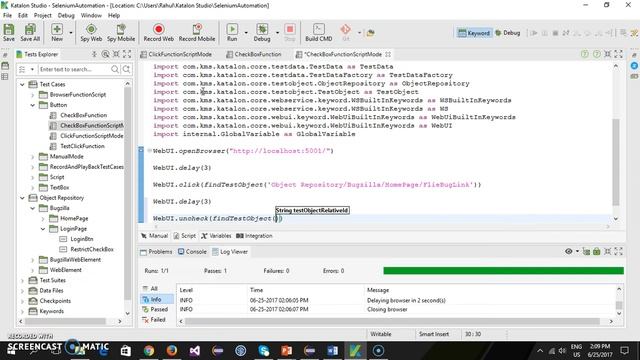Select the LoginBtn test object
The height and width of the screenshot is (360, 640).
pos(81,239)
